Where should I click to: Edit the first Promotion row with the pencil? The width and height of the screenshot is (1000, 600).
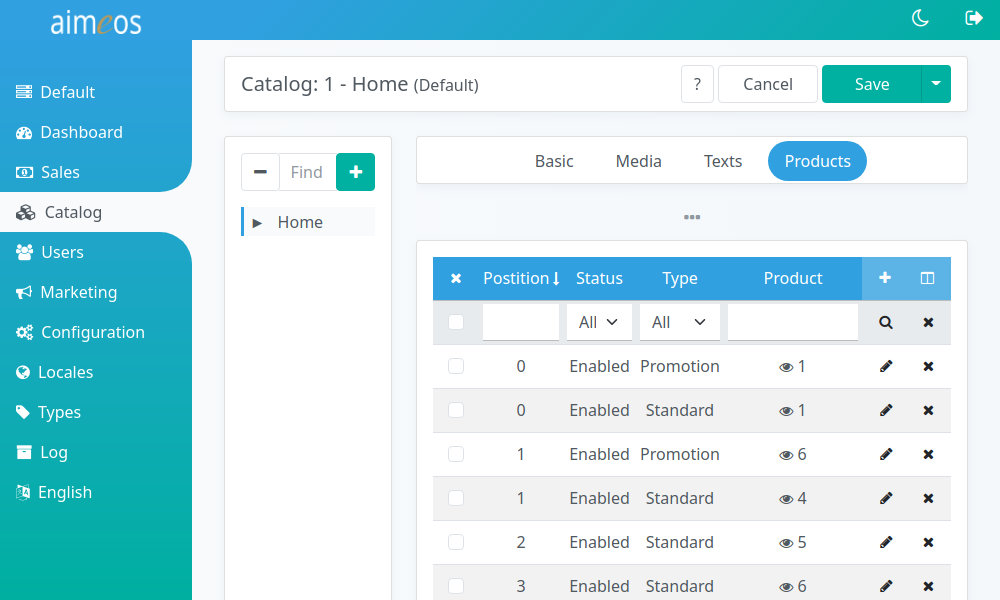(885, 366)
